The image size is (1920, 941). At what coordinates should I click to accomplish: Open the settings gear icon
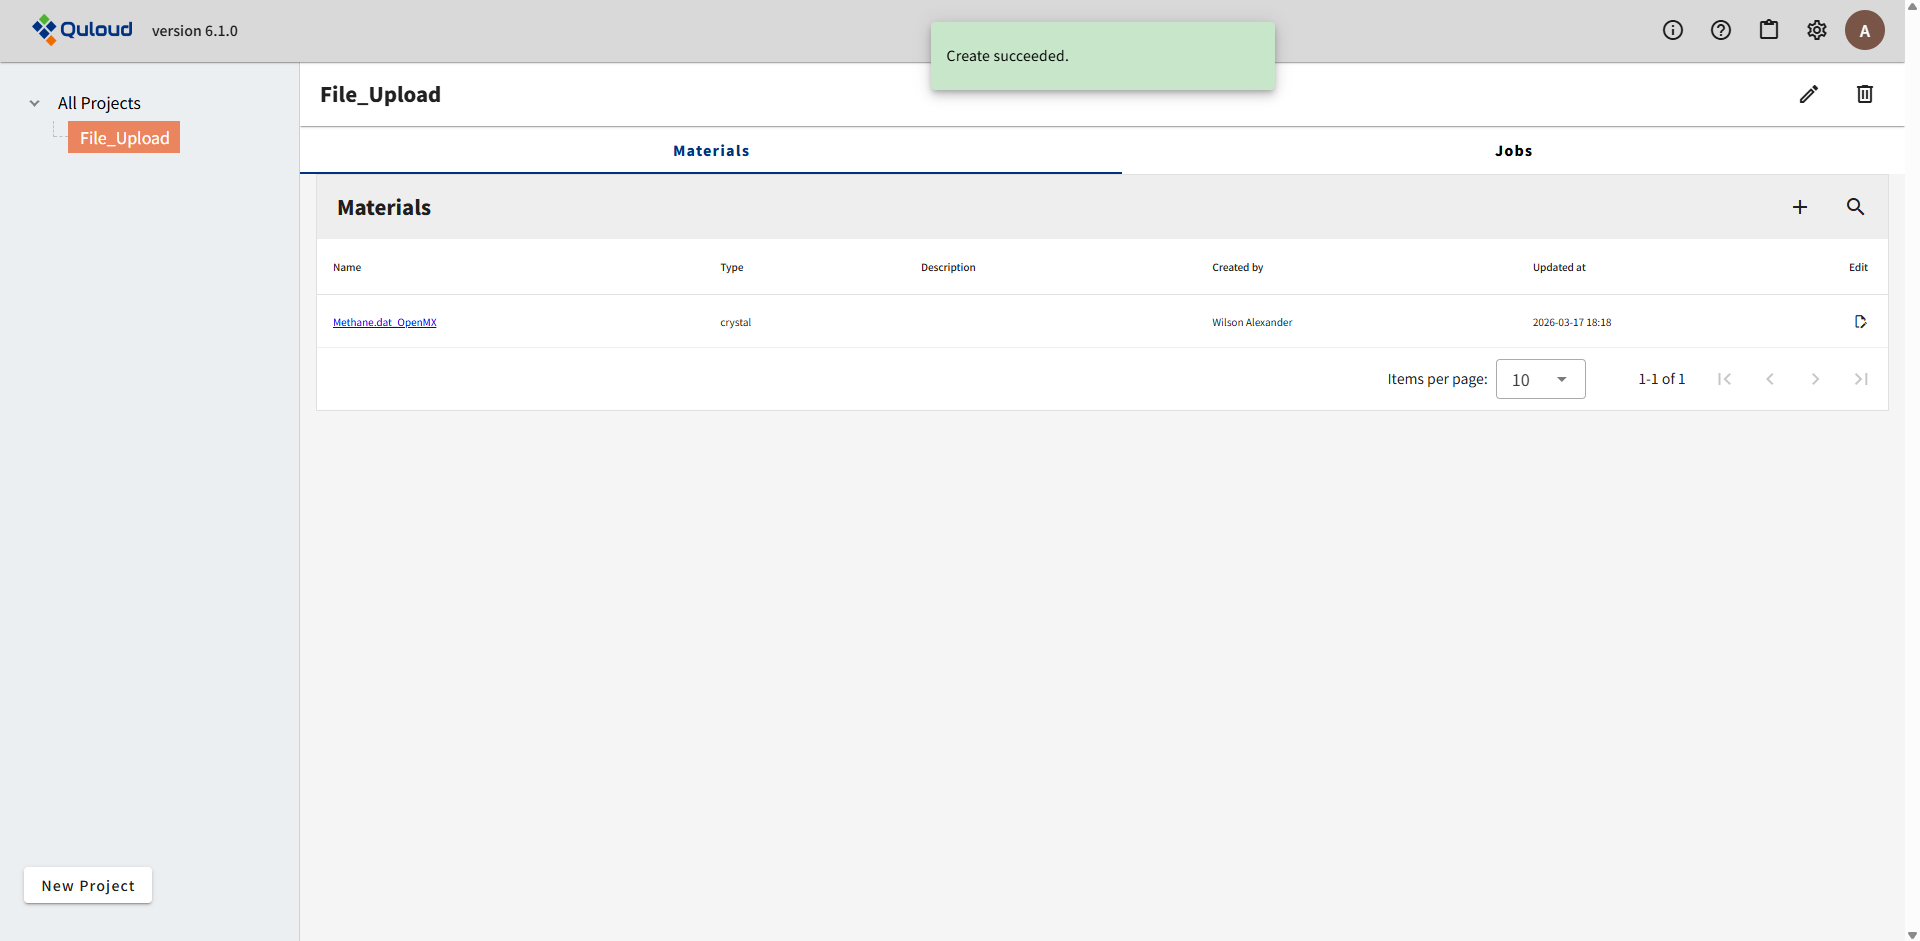pyautogui.click(x=1816, y=30)
